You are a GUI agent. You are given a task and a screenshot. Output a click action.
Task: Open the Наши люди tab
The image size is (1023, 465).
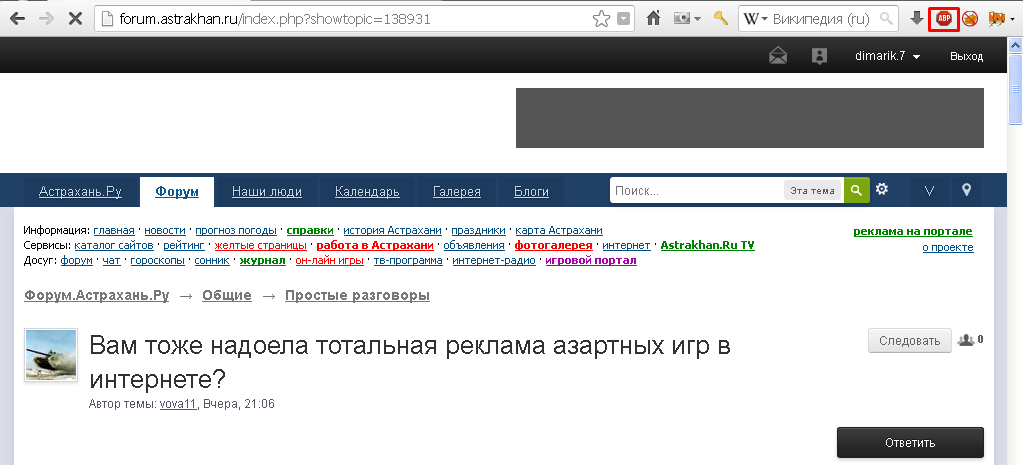point(267,192)
